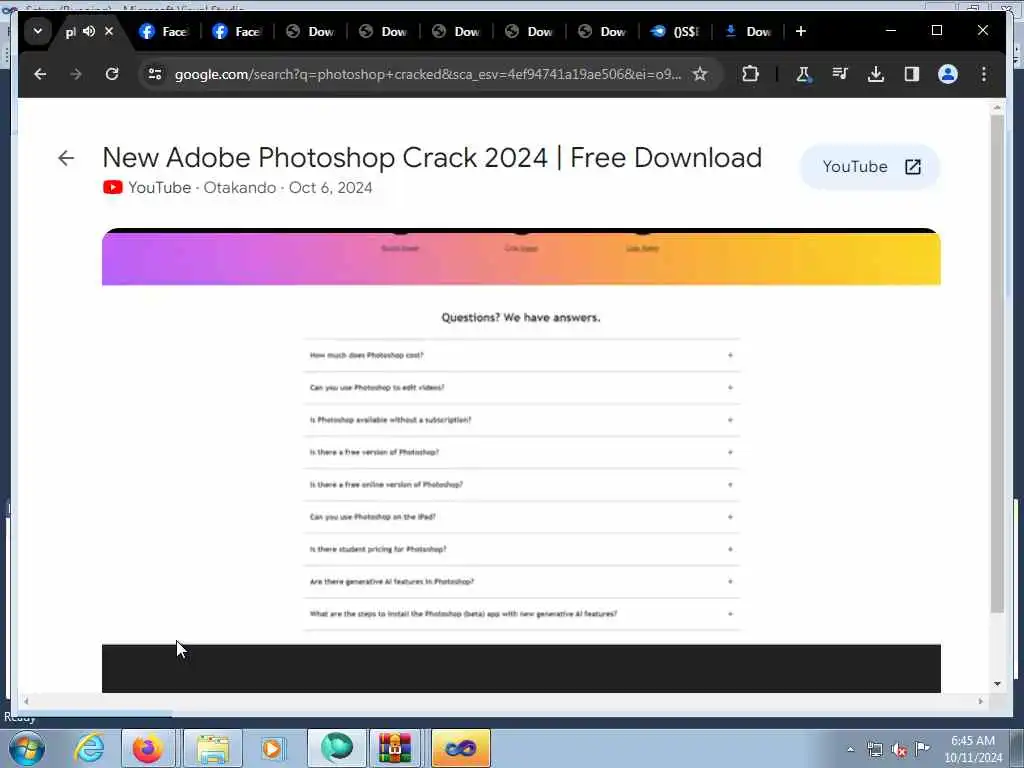Expand 'How much does Photoshop cost?' question

click(521, 355)
